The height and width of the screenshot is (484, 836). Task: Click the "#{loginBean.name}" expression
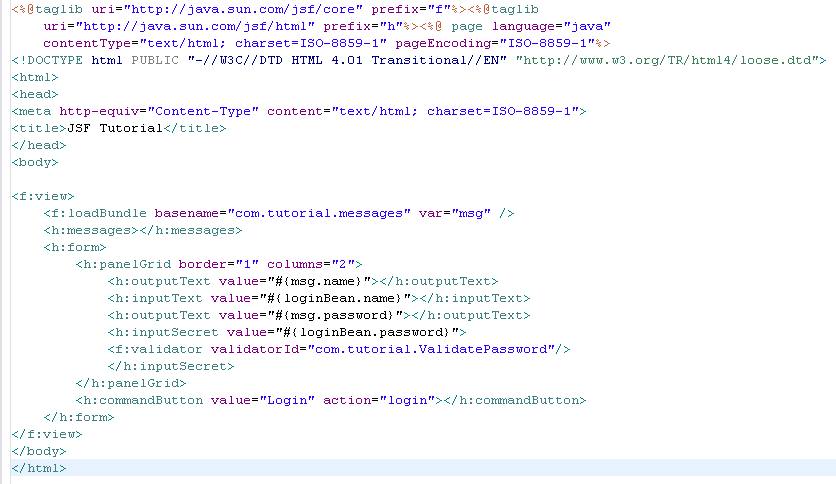(x=335, y=299)
